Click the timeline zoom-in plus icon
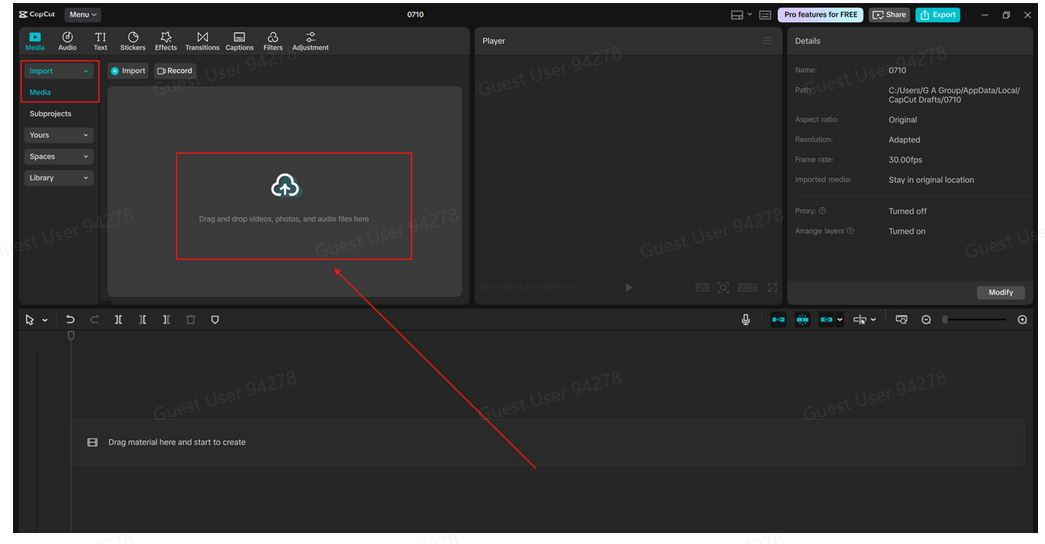Image resolution: width=1045 pixels, height=544 pixels. pyautogui.click(x=1022, y=320)
